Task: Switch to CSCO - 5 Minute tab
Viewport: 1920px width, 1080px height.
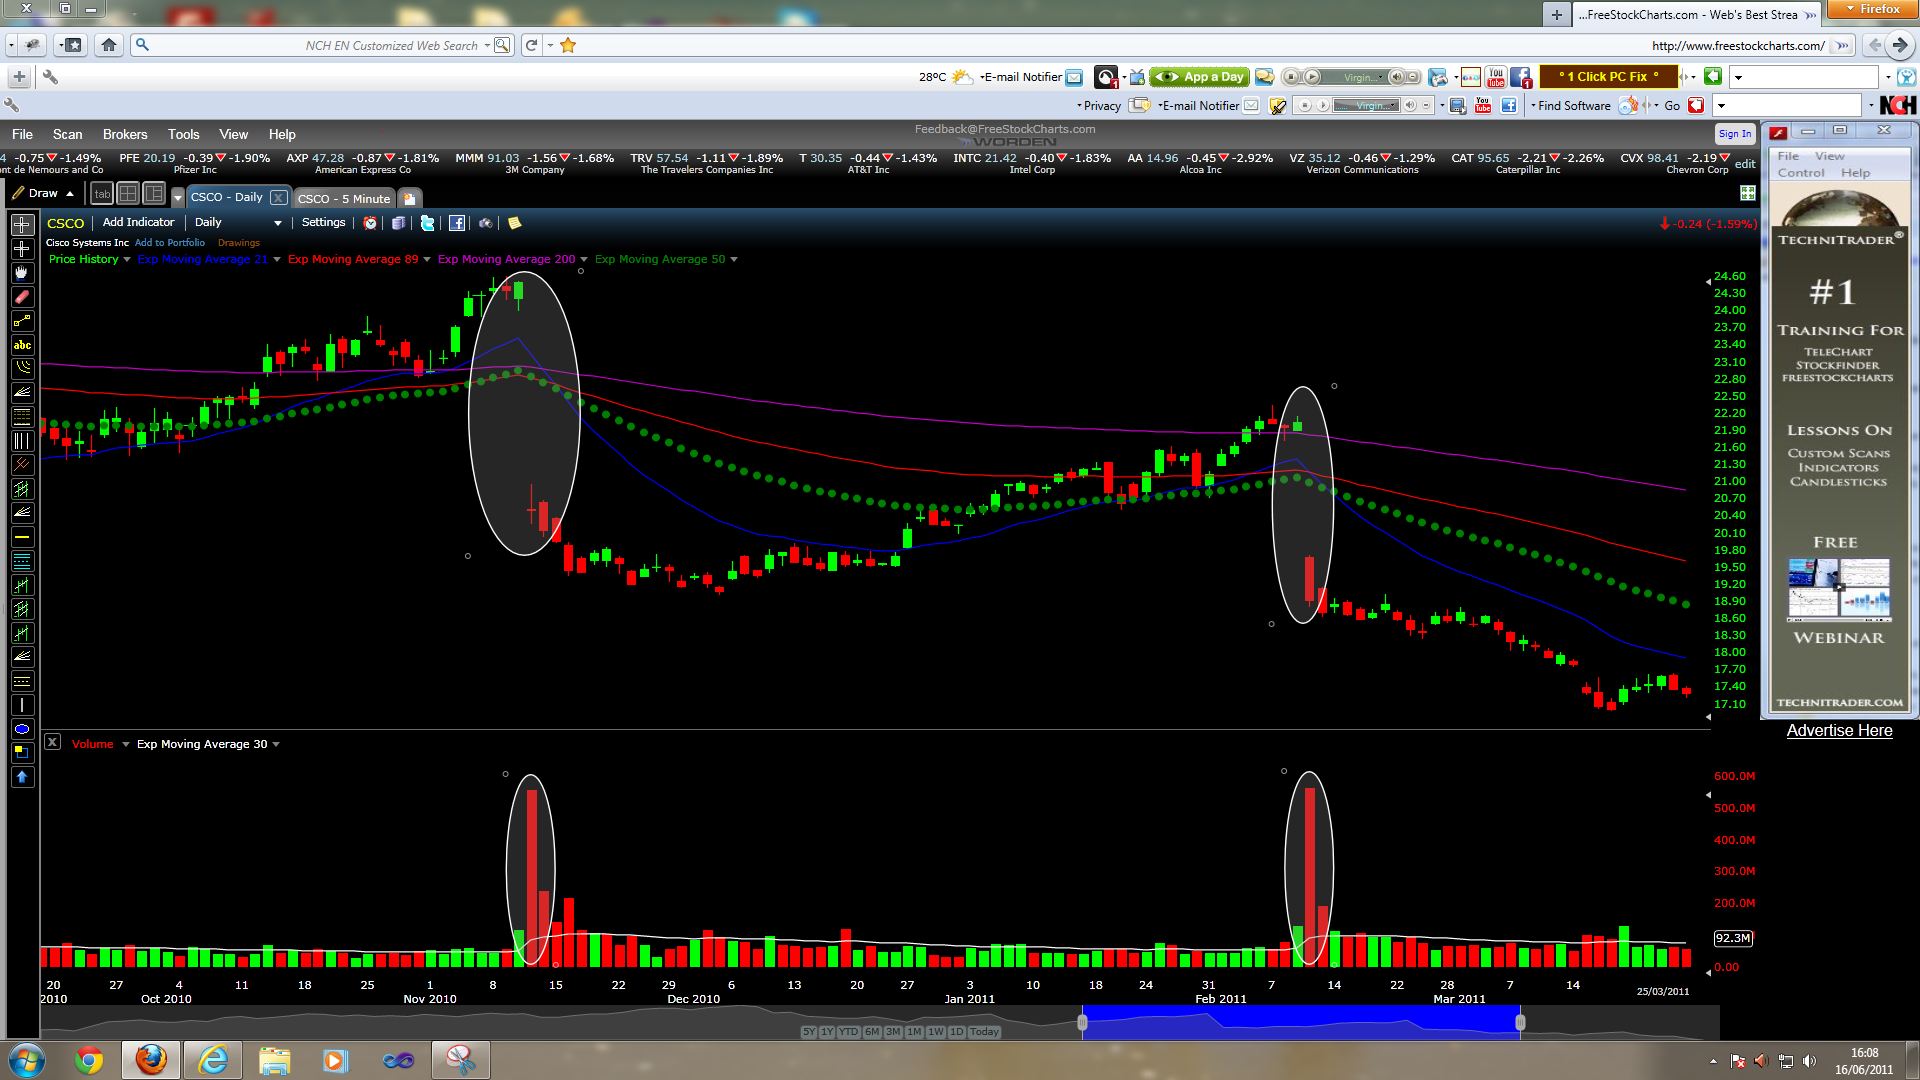Action: click(344, 198)
